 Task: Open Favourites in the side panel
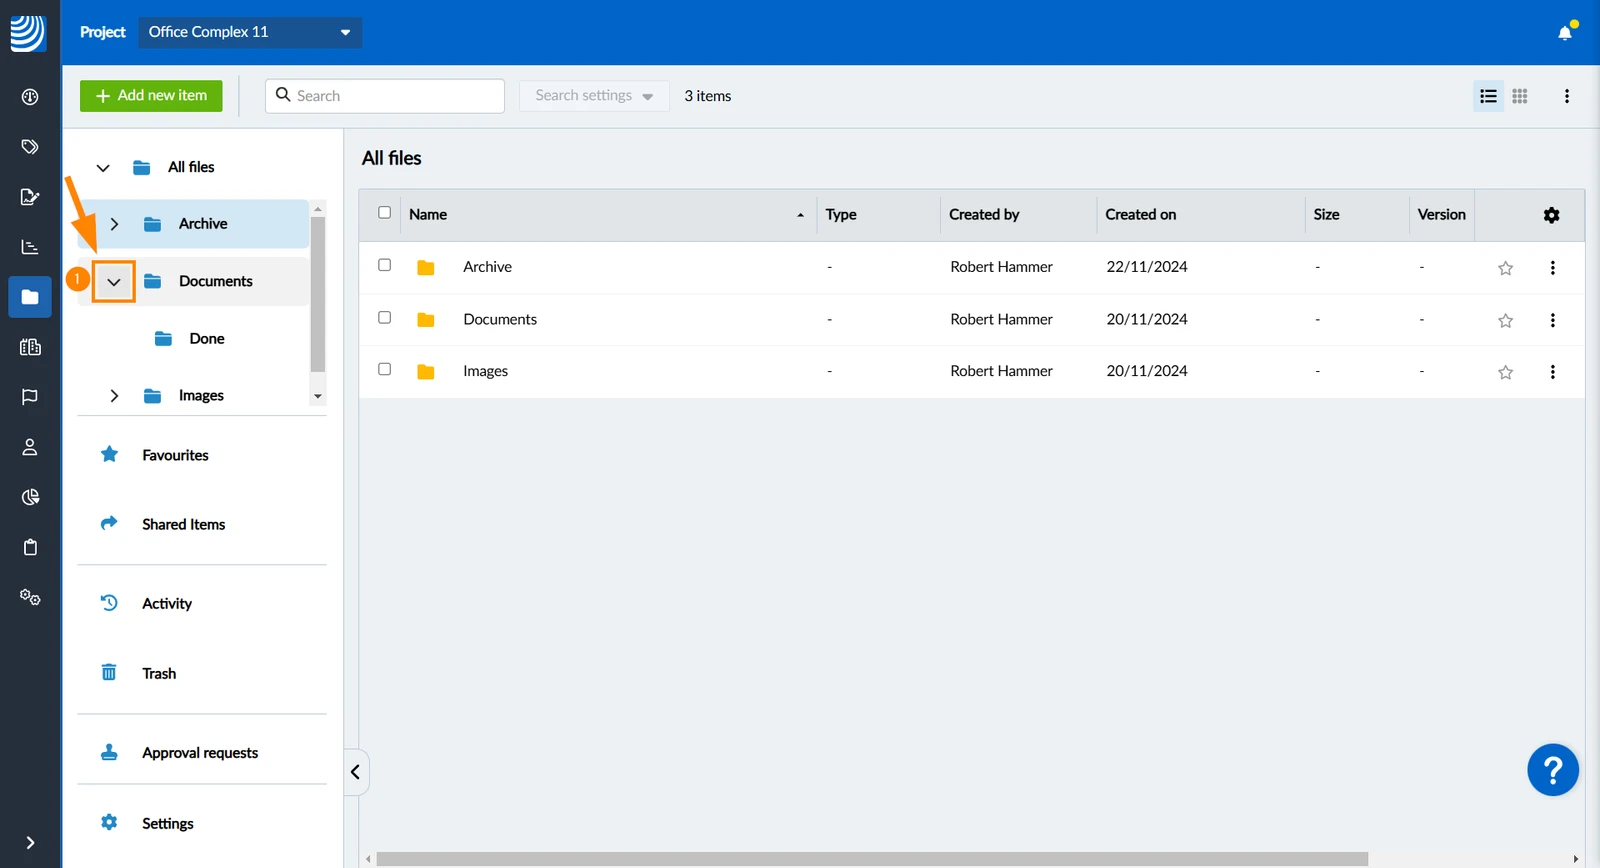point(175,455)
